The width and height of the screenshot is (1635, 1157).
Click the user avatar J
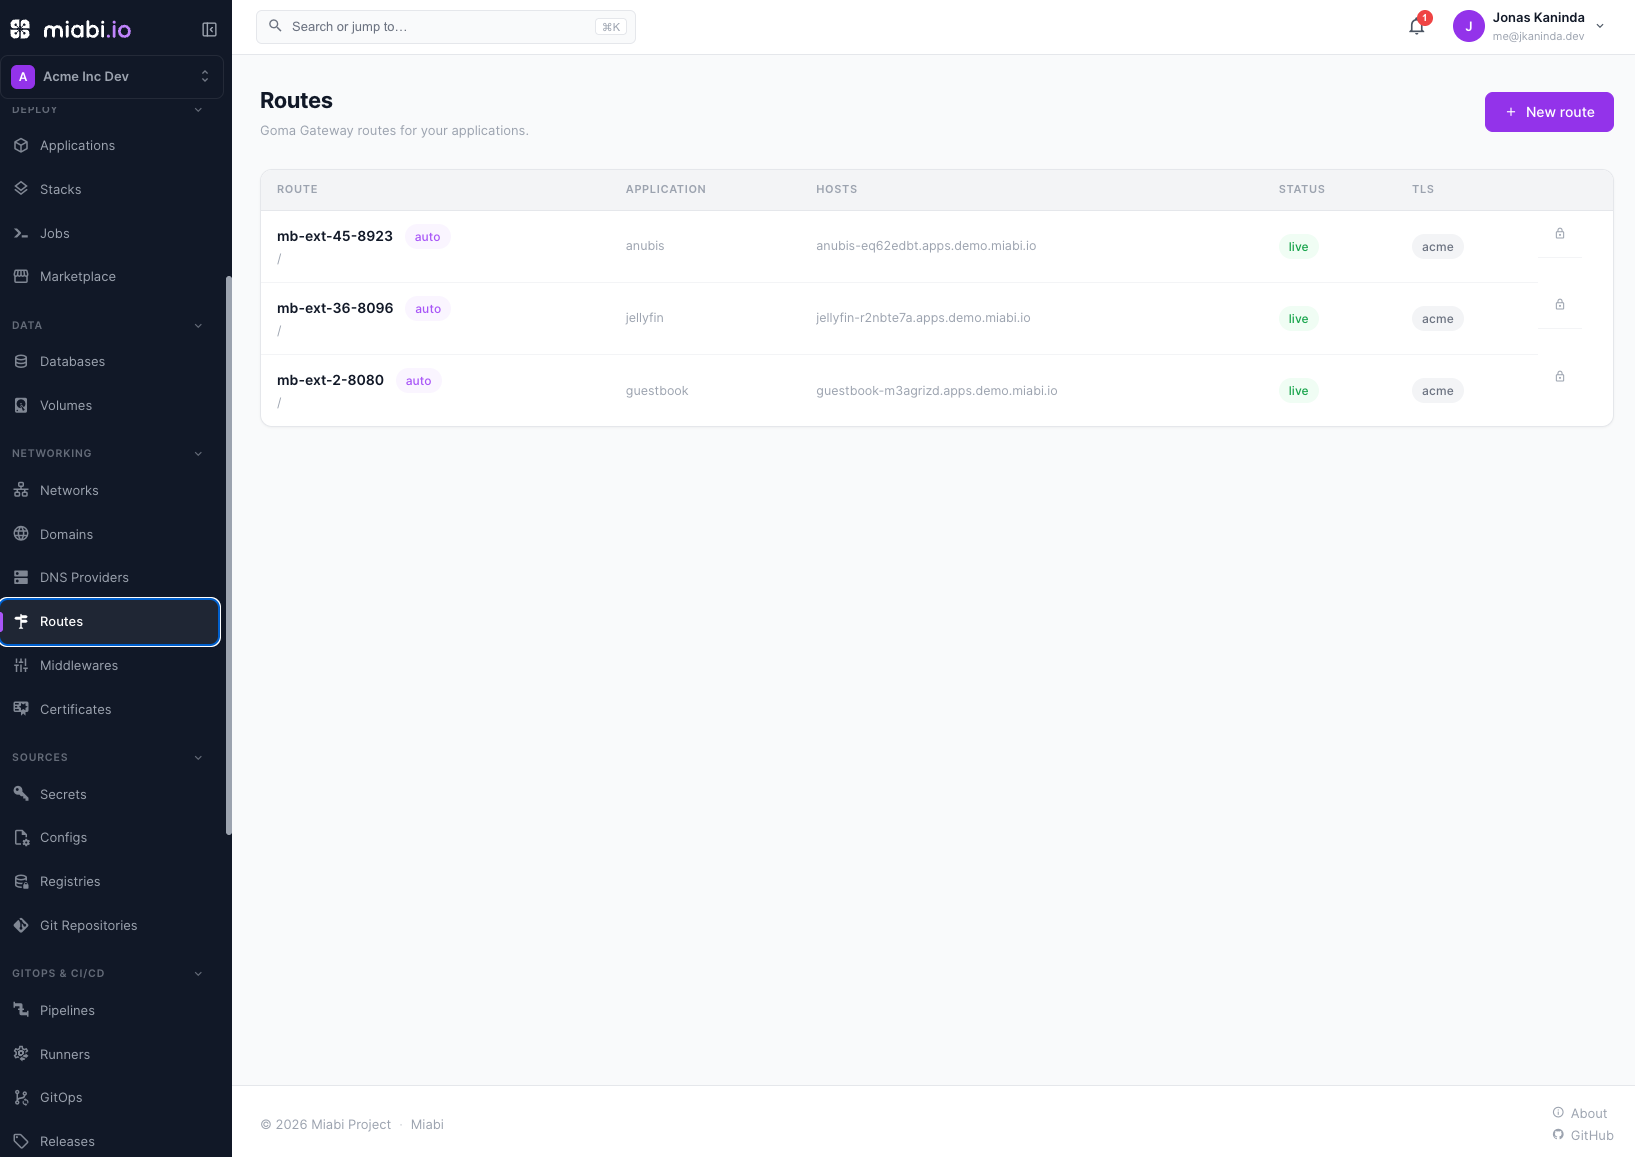(x=1469, y=27)
